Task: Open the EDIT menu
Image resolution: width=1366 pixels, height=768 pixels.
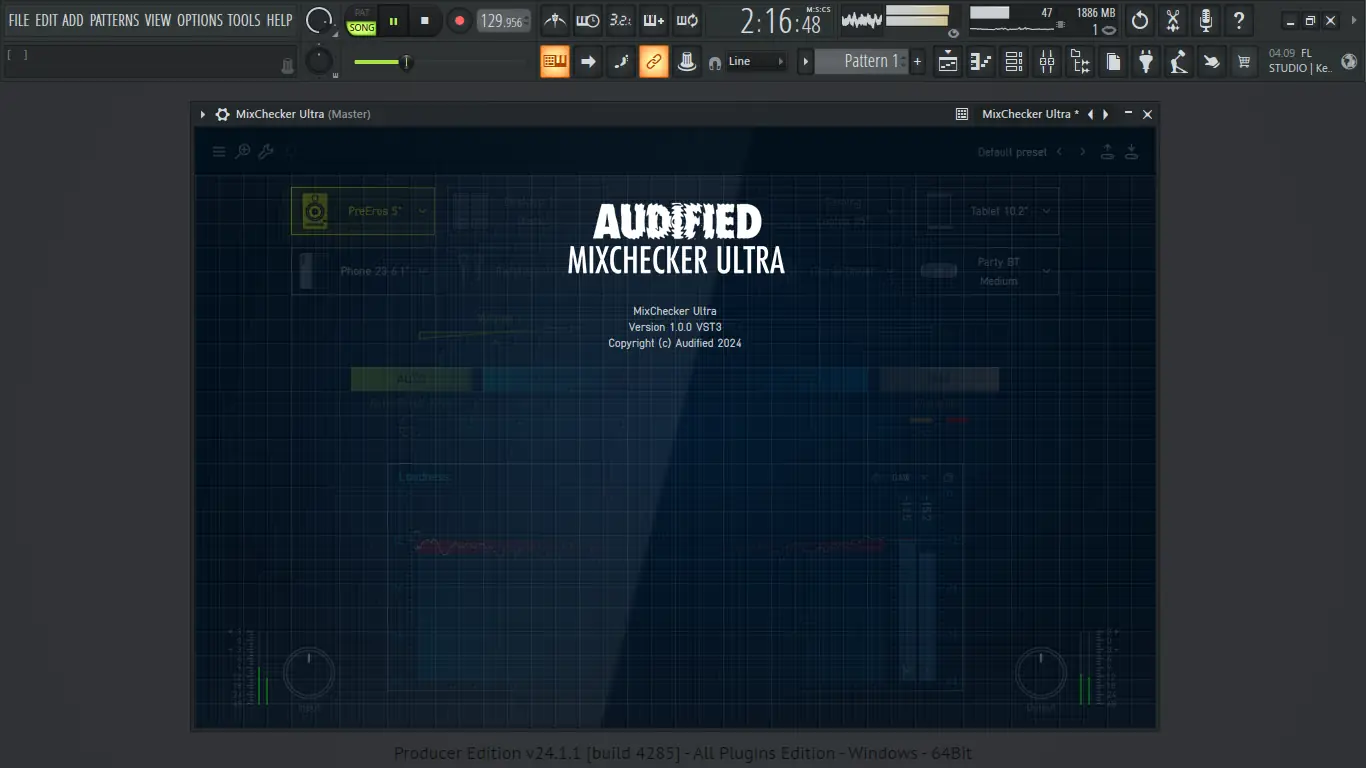Action: pos(46,20)
